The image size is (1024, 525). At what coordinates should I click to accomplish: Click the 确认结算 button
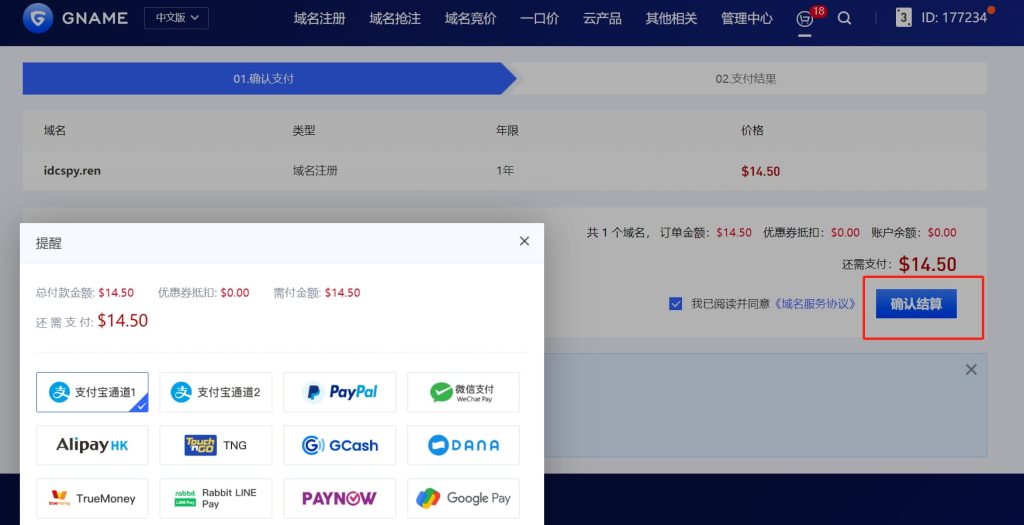click(x=916, y=304)
